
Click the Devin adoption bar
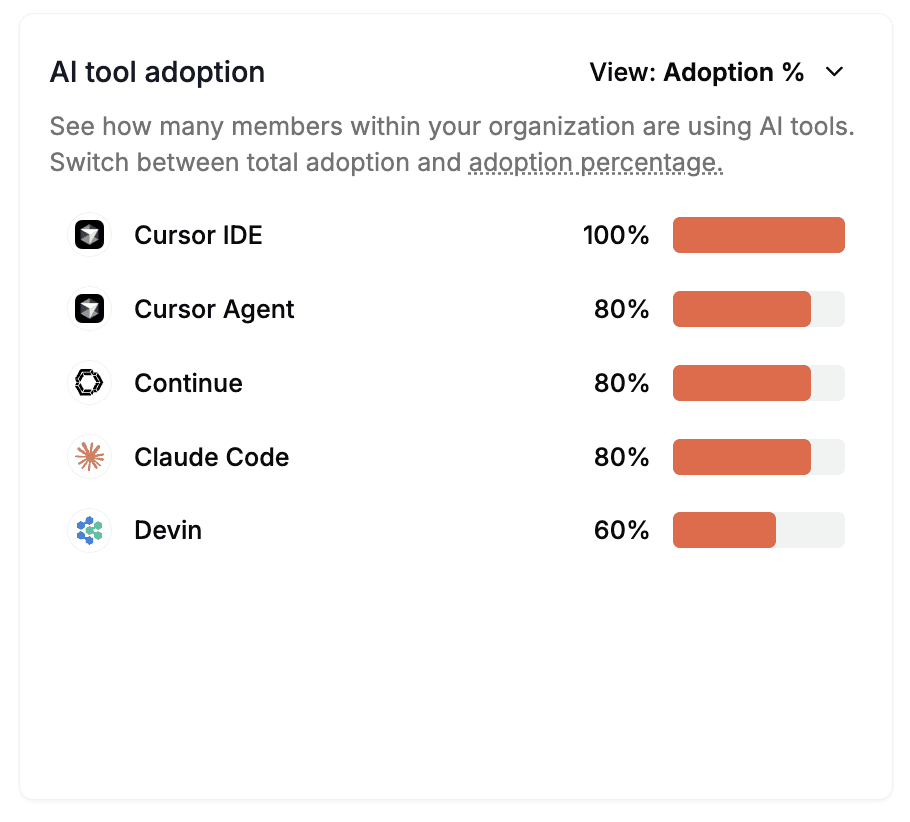pos(758,530)
